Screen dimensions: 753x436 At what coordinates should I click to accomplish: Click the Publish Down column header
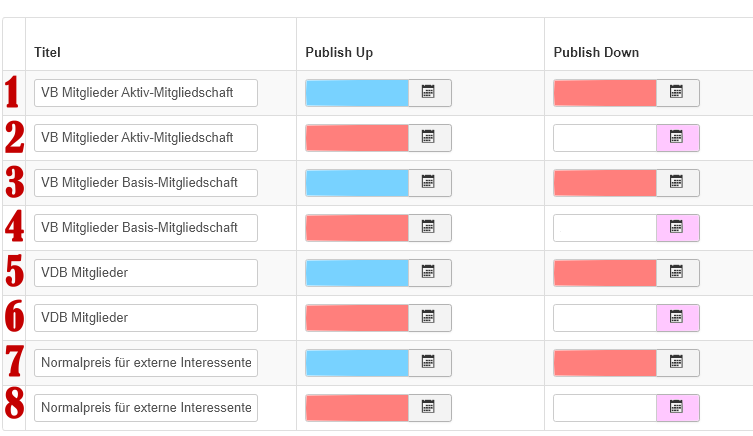[x=596, y=52]
